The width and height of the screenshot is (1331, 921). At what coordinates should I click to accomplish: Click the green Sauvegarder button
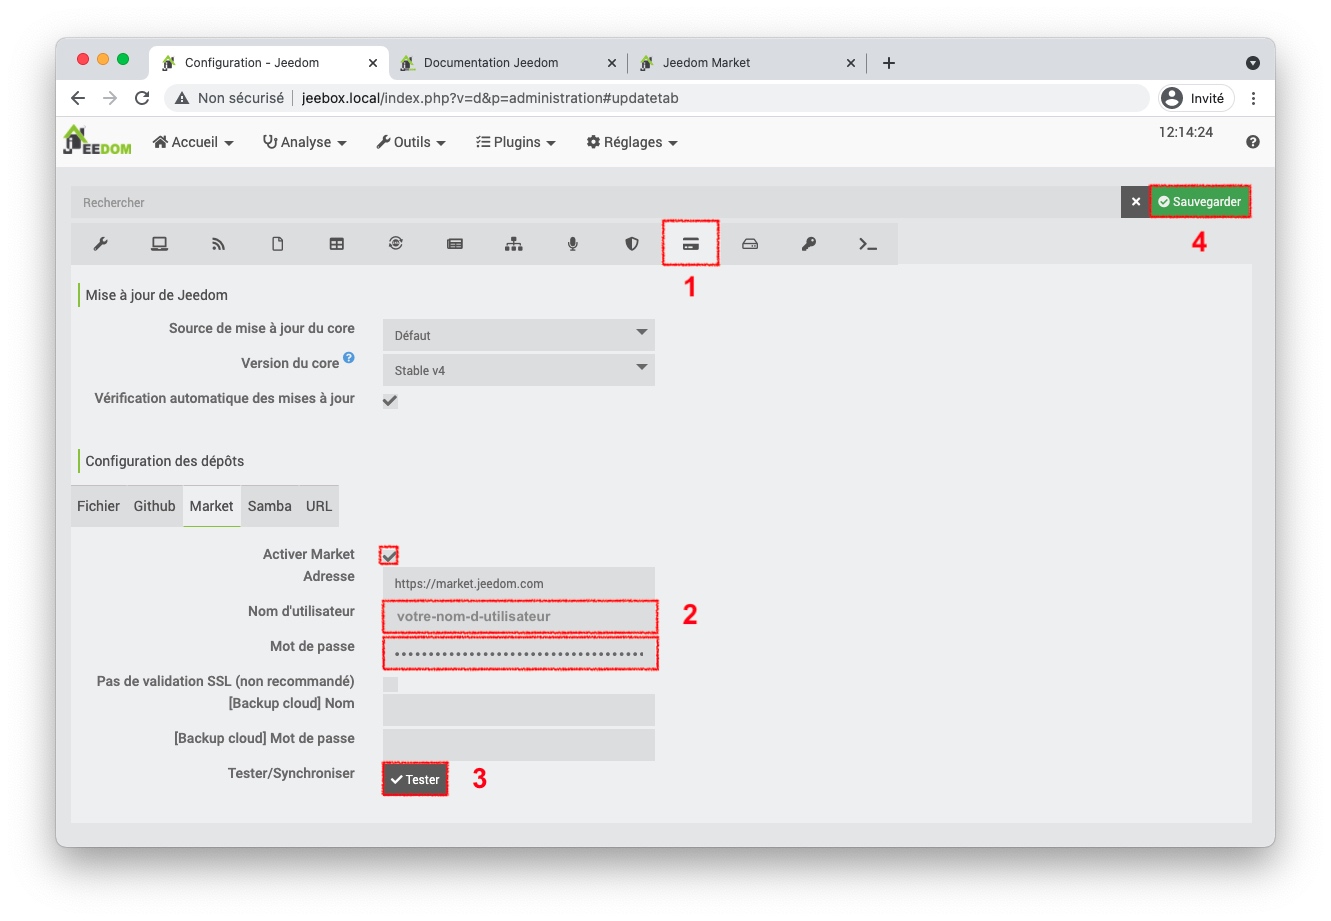(x=1199, y=202)
